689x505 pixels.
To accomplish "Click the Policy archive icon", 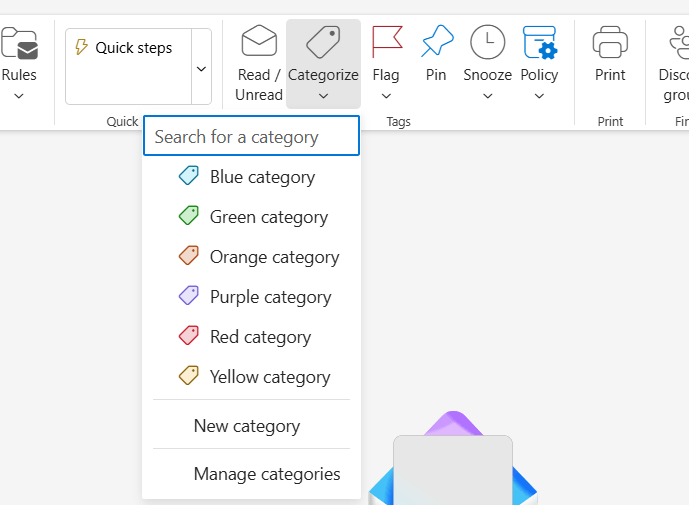I will (x=540, y=42).
